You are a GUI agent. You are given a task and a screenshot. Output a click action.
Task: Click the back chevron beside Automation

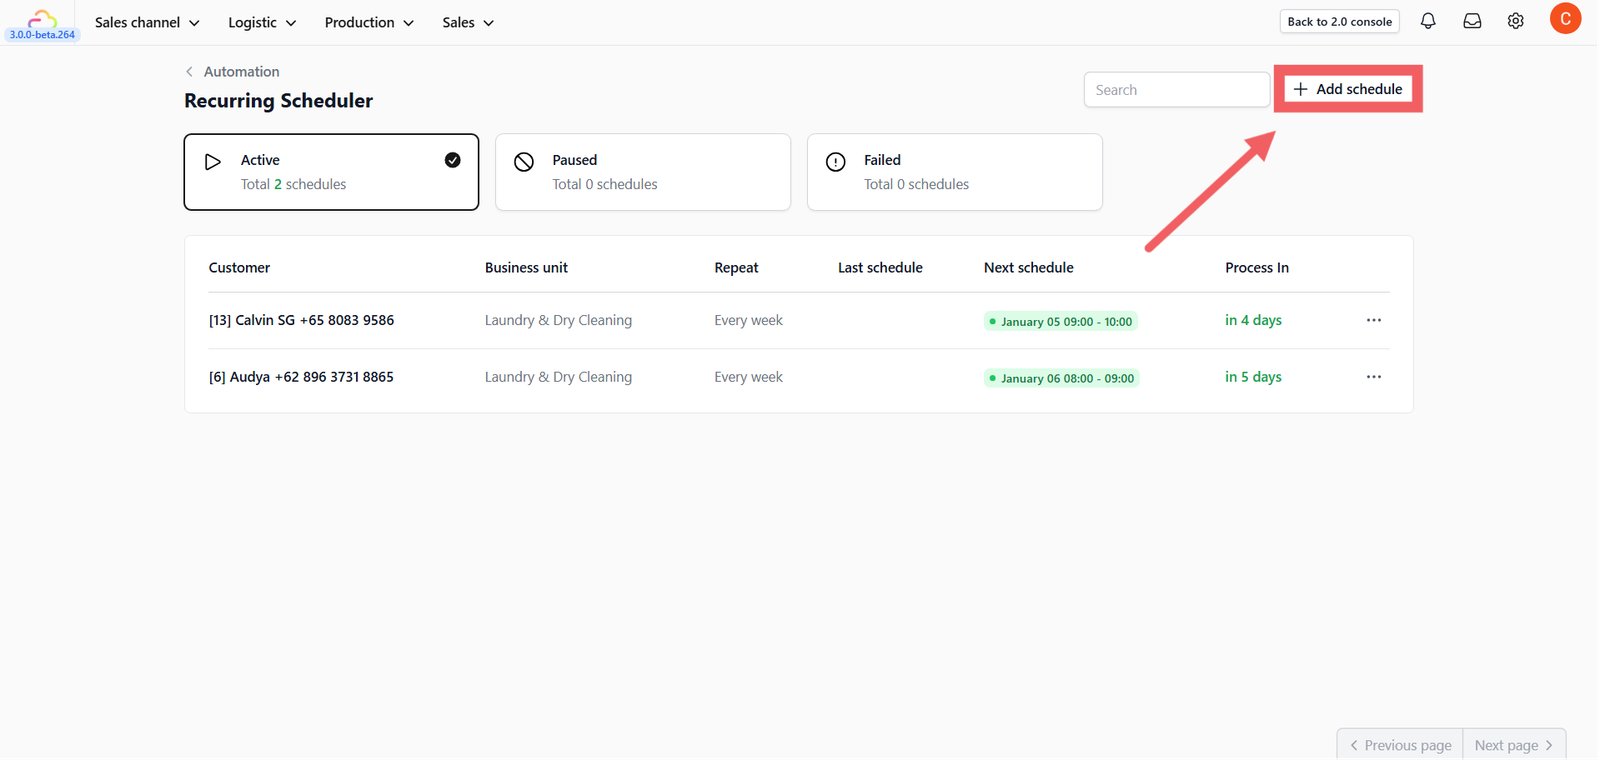189,72
